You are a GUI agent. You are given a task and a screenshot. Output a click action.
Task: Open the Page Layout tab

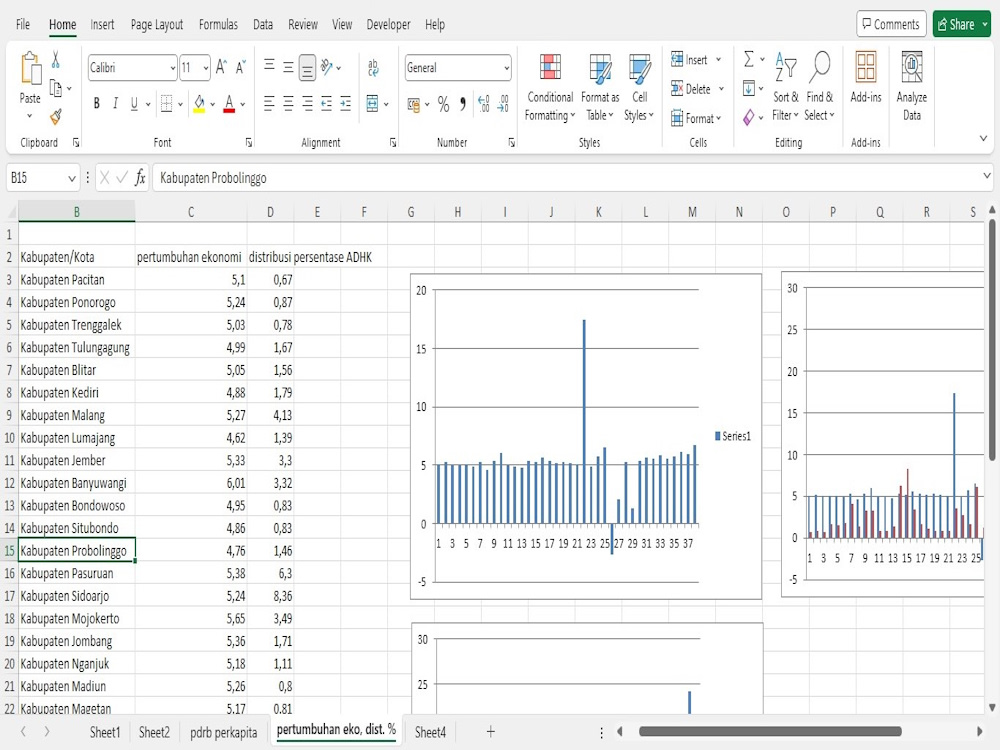tap(157, 24)
